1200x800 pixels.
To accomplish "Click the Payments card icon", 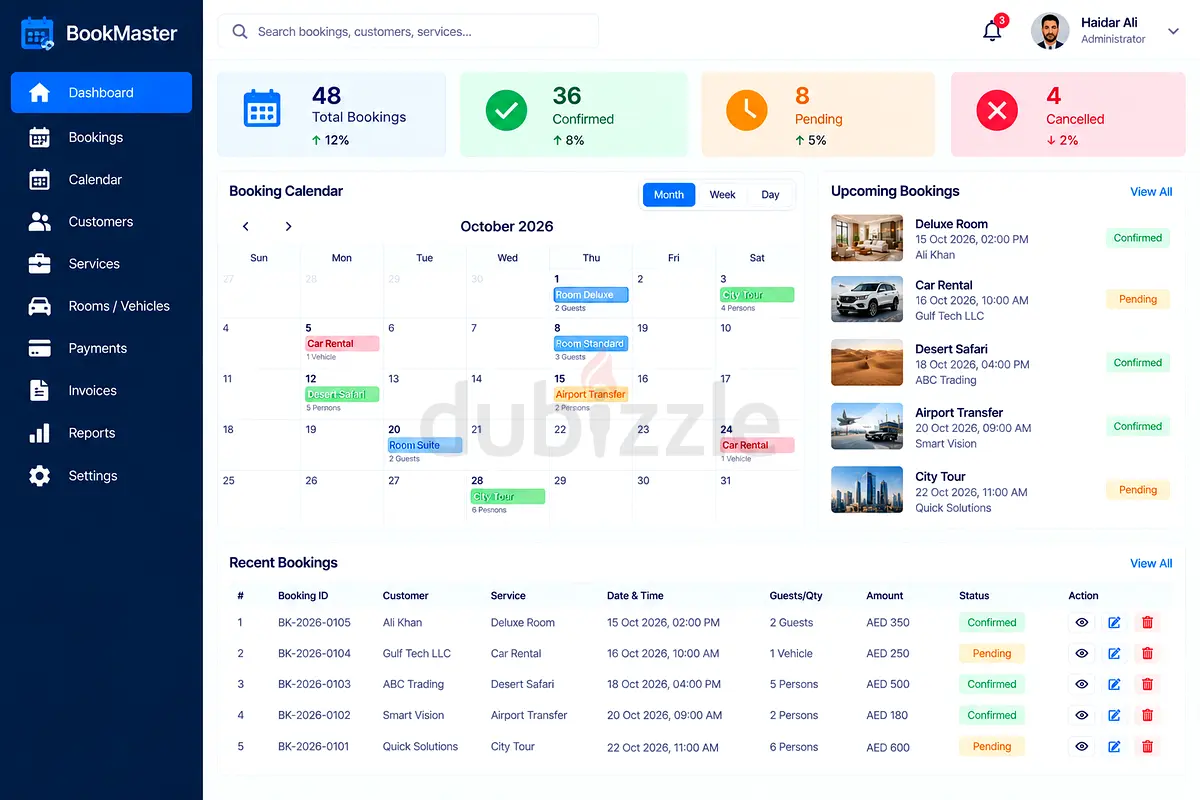I will [x=40, y=348].
